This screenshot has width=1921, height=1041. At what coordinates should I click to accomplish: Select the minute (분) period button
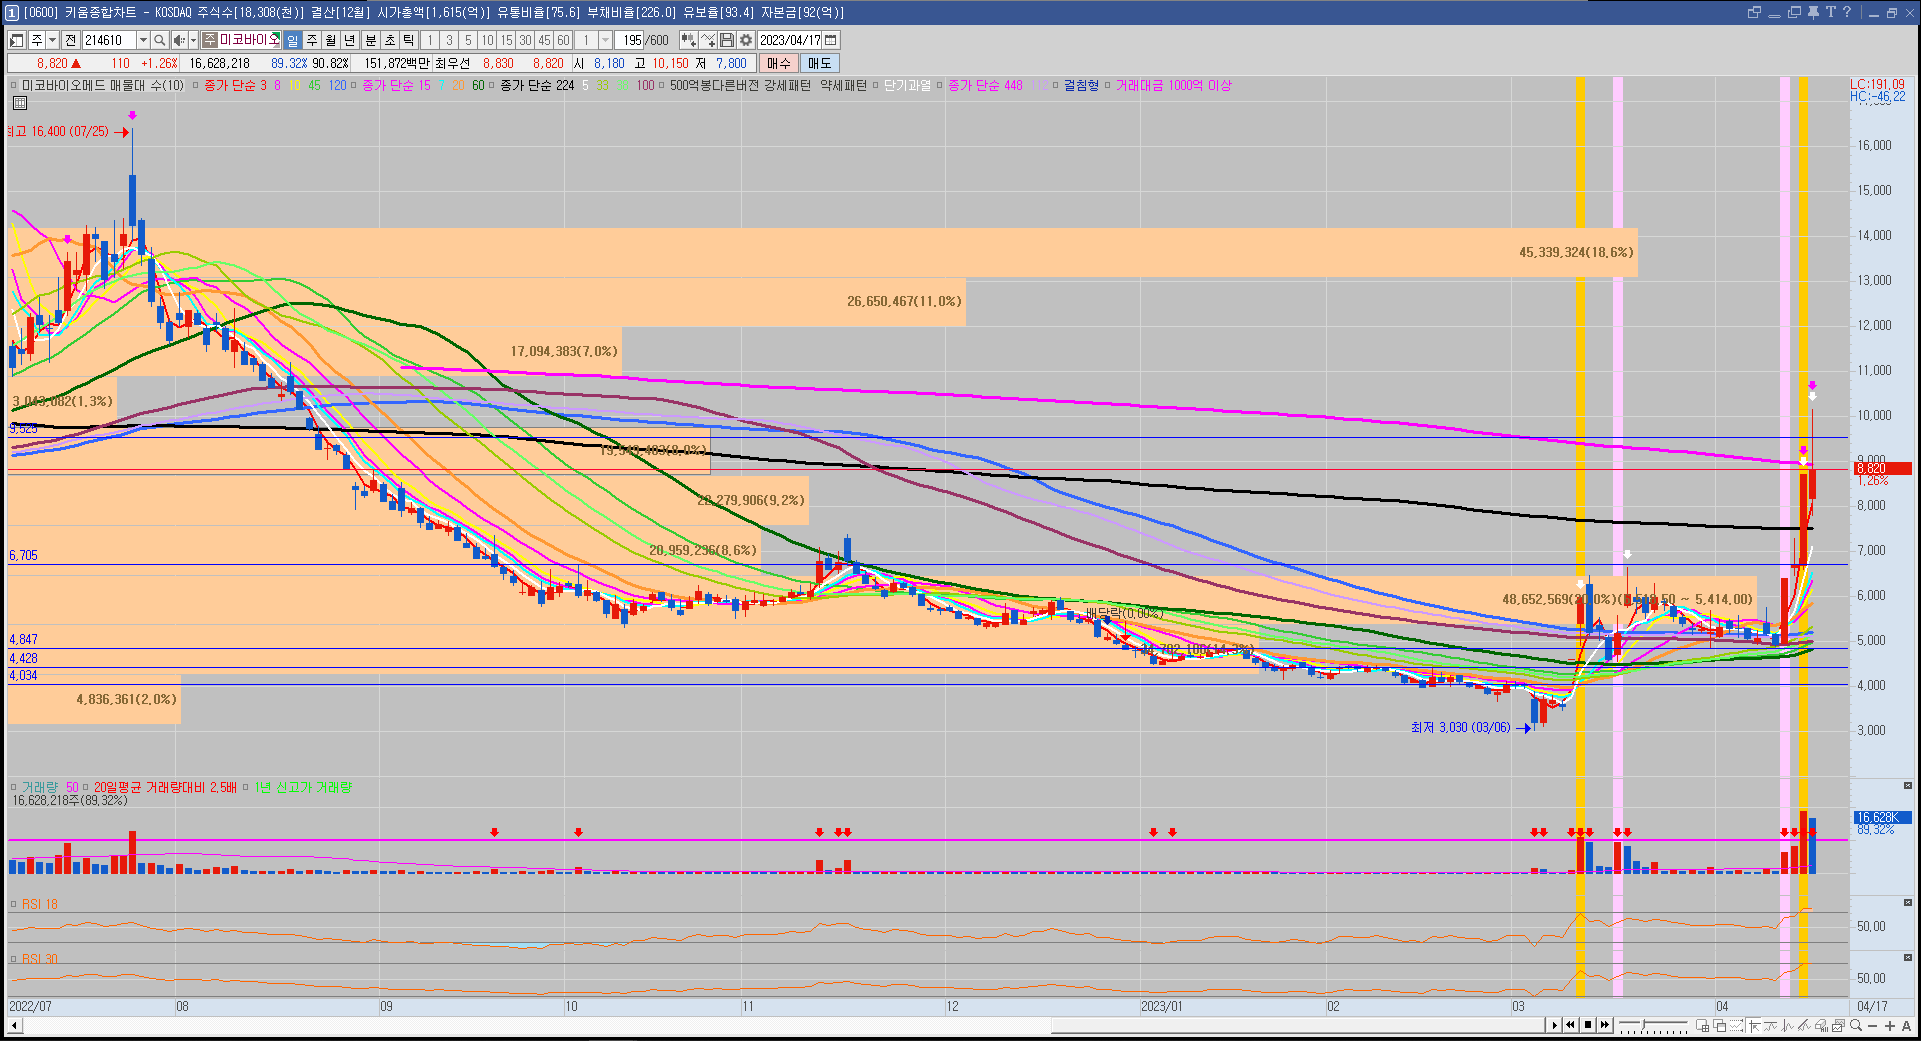tap(370, 40)
